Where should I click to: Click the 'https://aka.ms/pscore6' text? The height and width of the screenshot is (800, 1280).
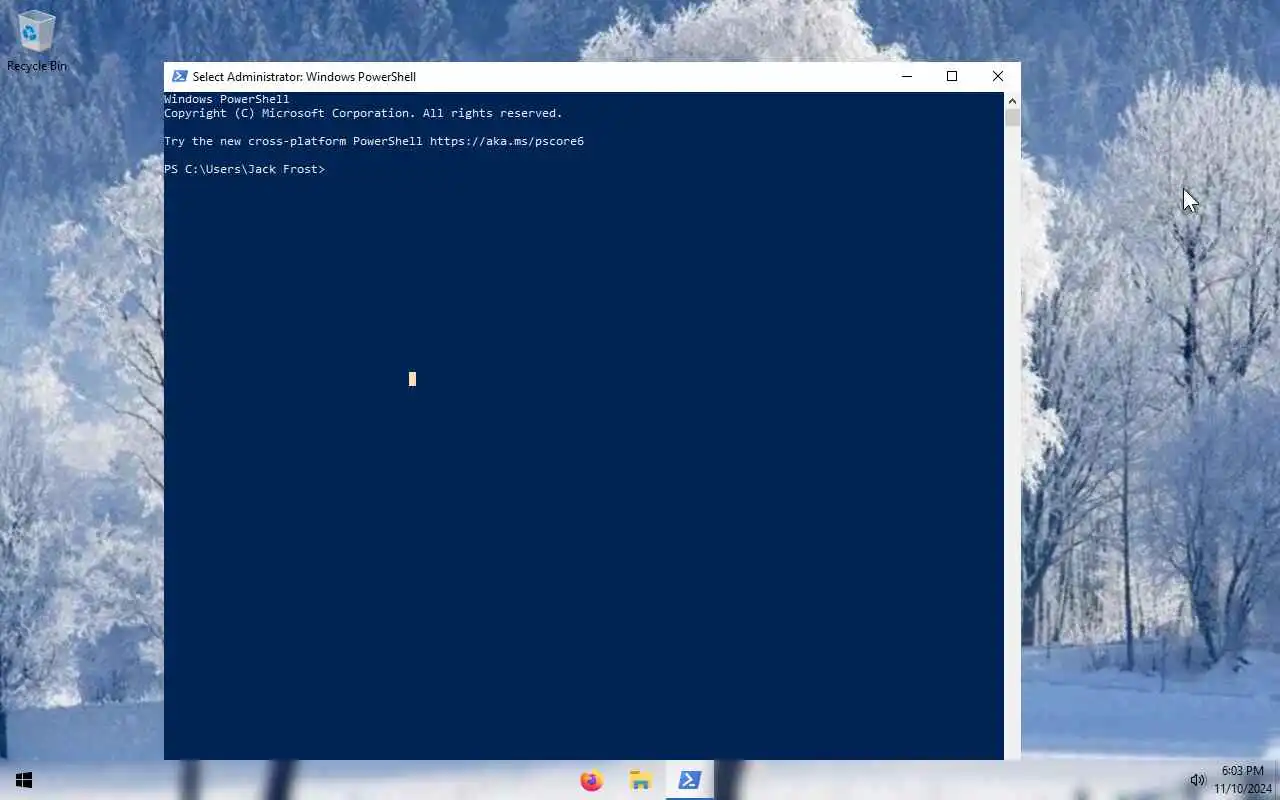click(507, 141)
